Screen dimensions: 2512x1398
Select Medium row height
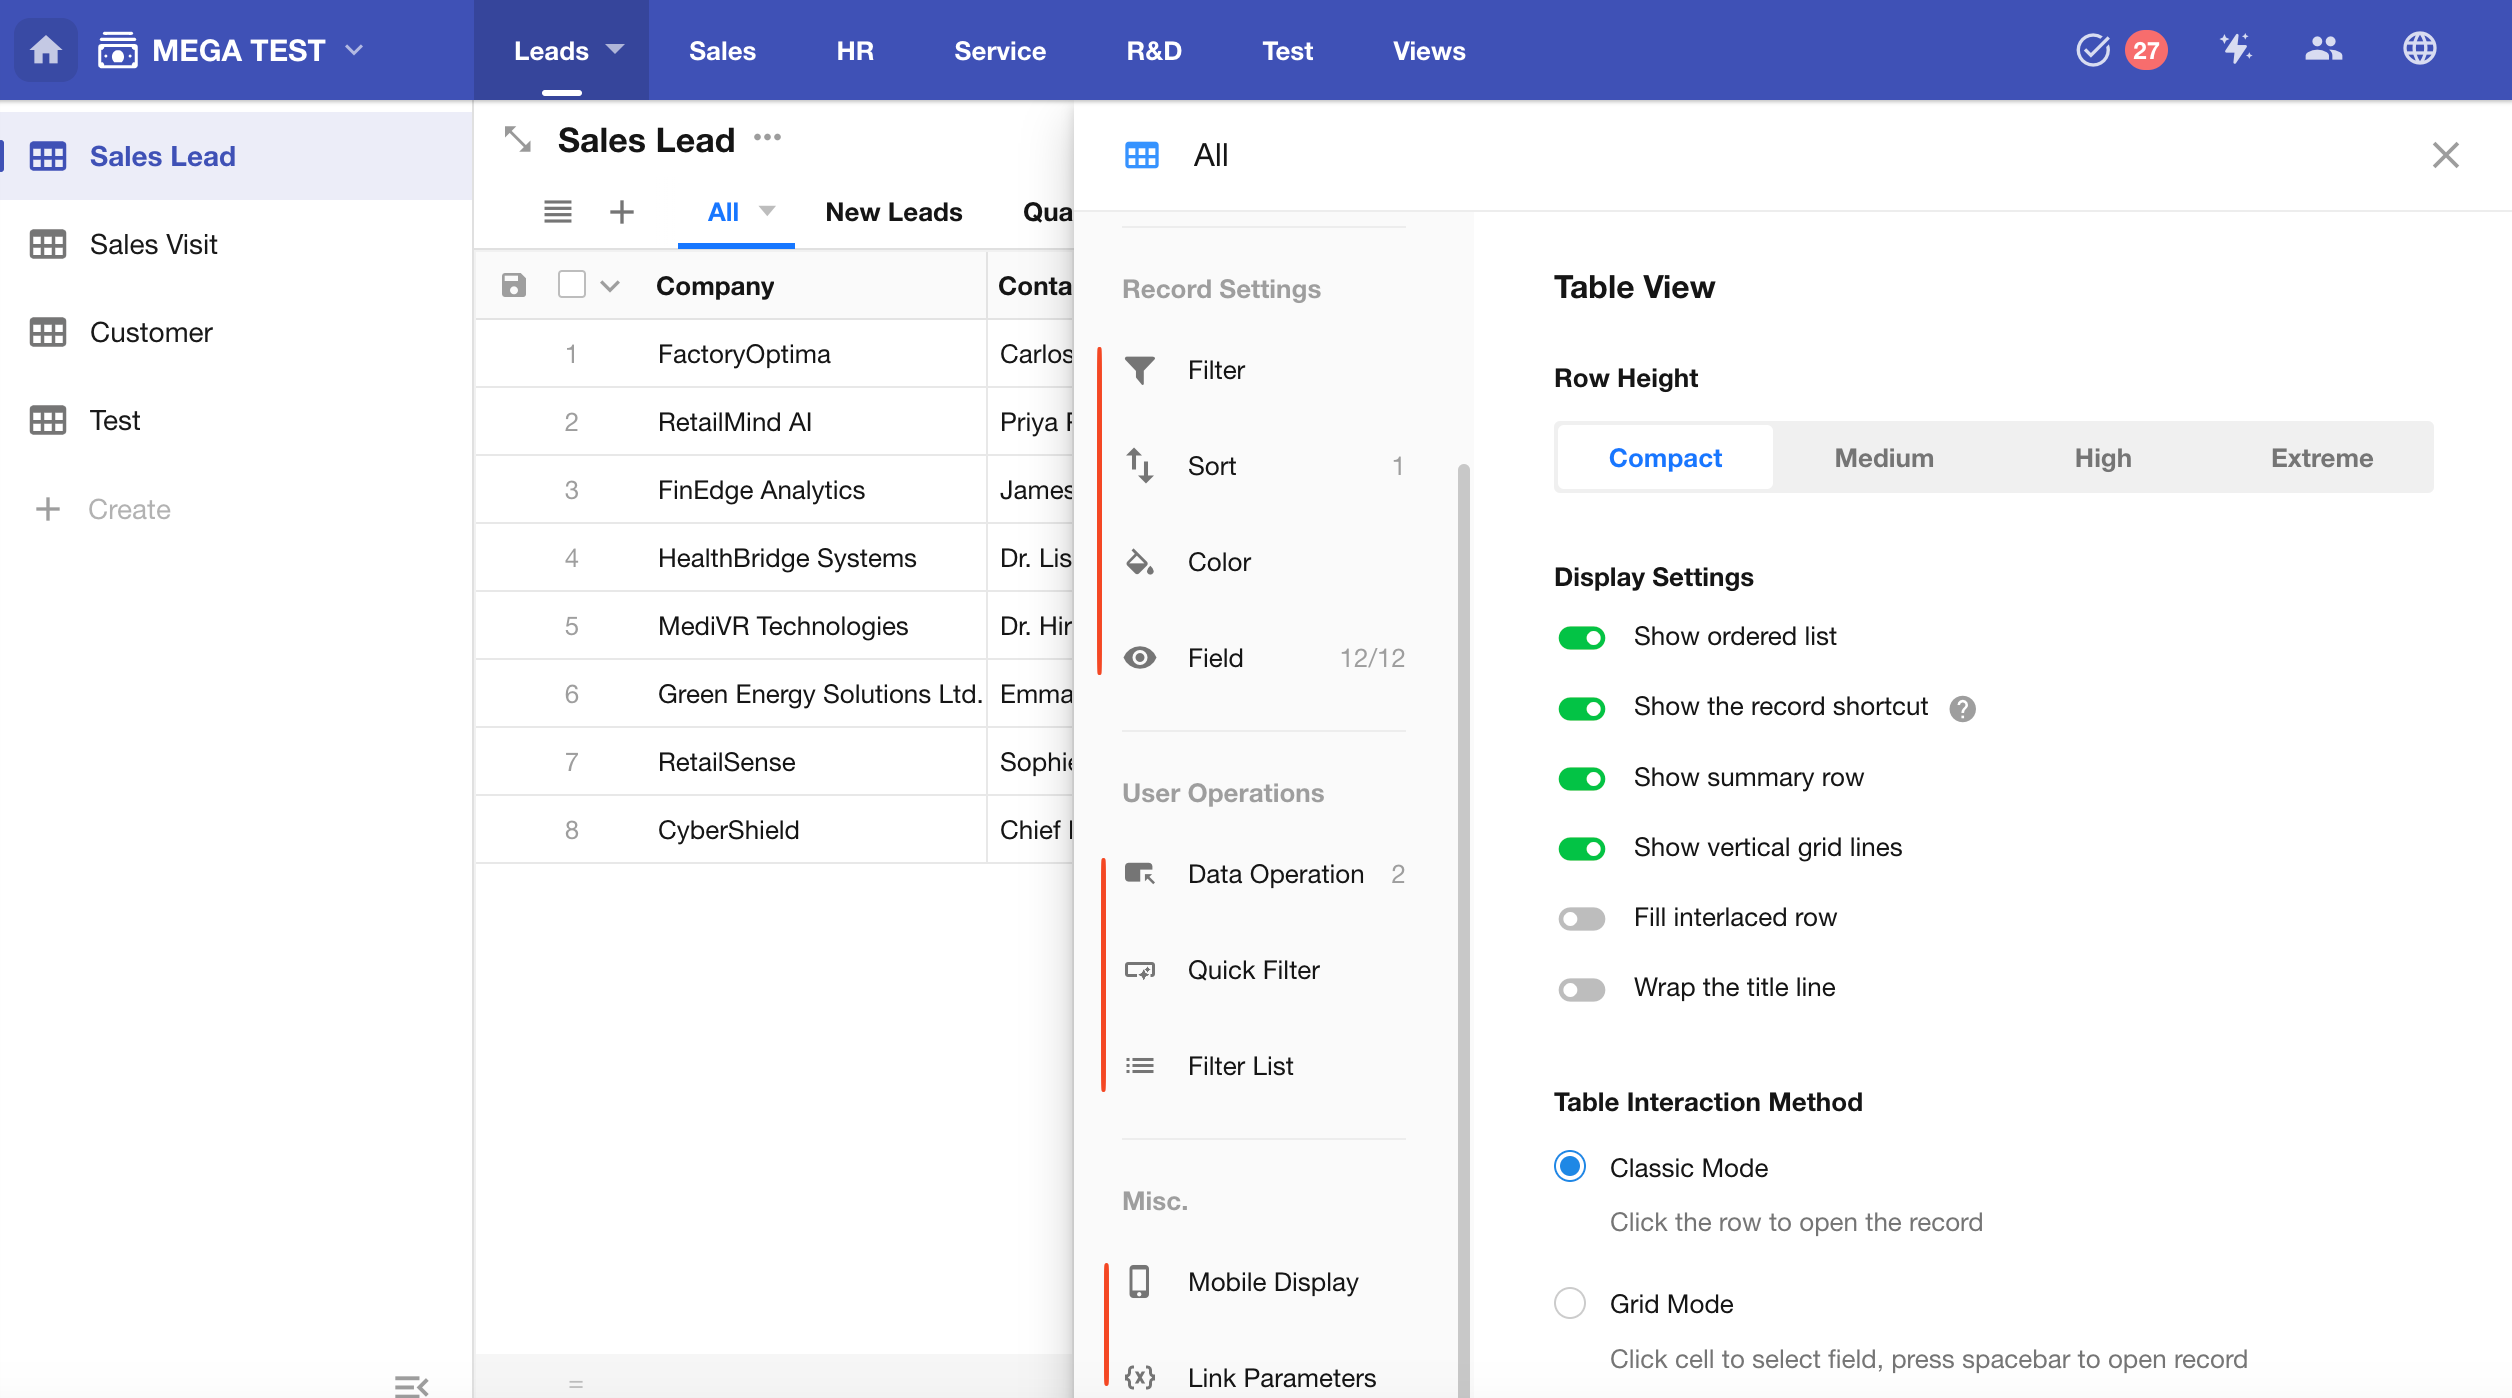pyautogui.click(x=1884, y=458)
